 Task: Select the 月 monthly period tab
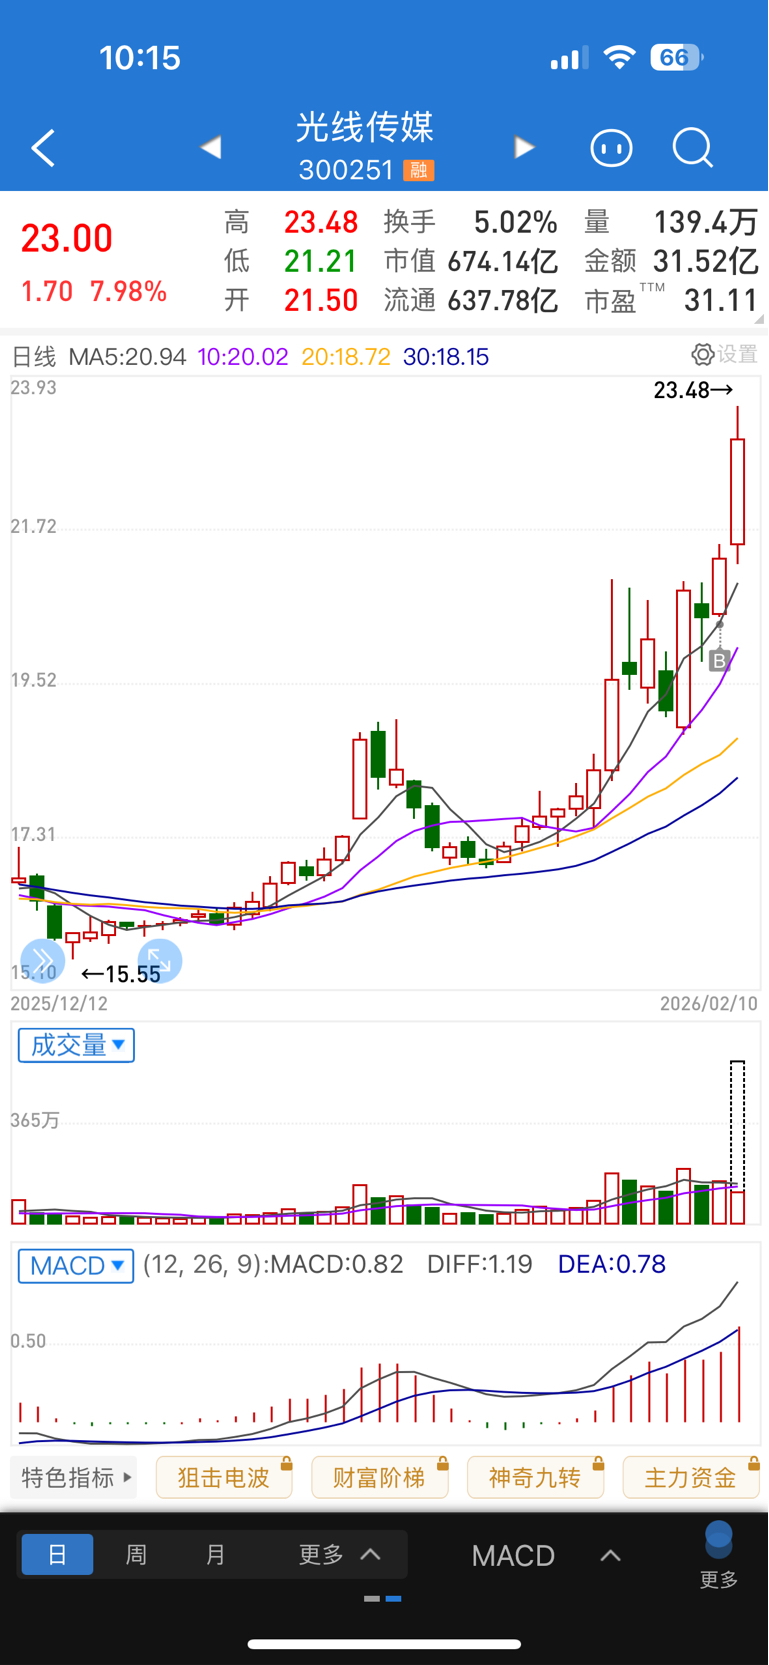215,1554
